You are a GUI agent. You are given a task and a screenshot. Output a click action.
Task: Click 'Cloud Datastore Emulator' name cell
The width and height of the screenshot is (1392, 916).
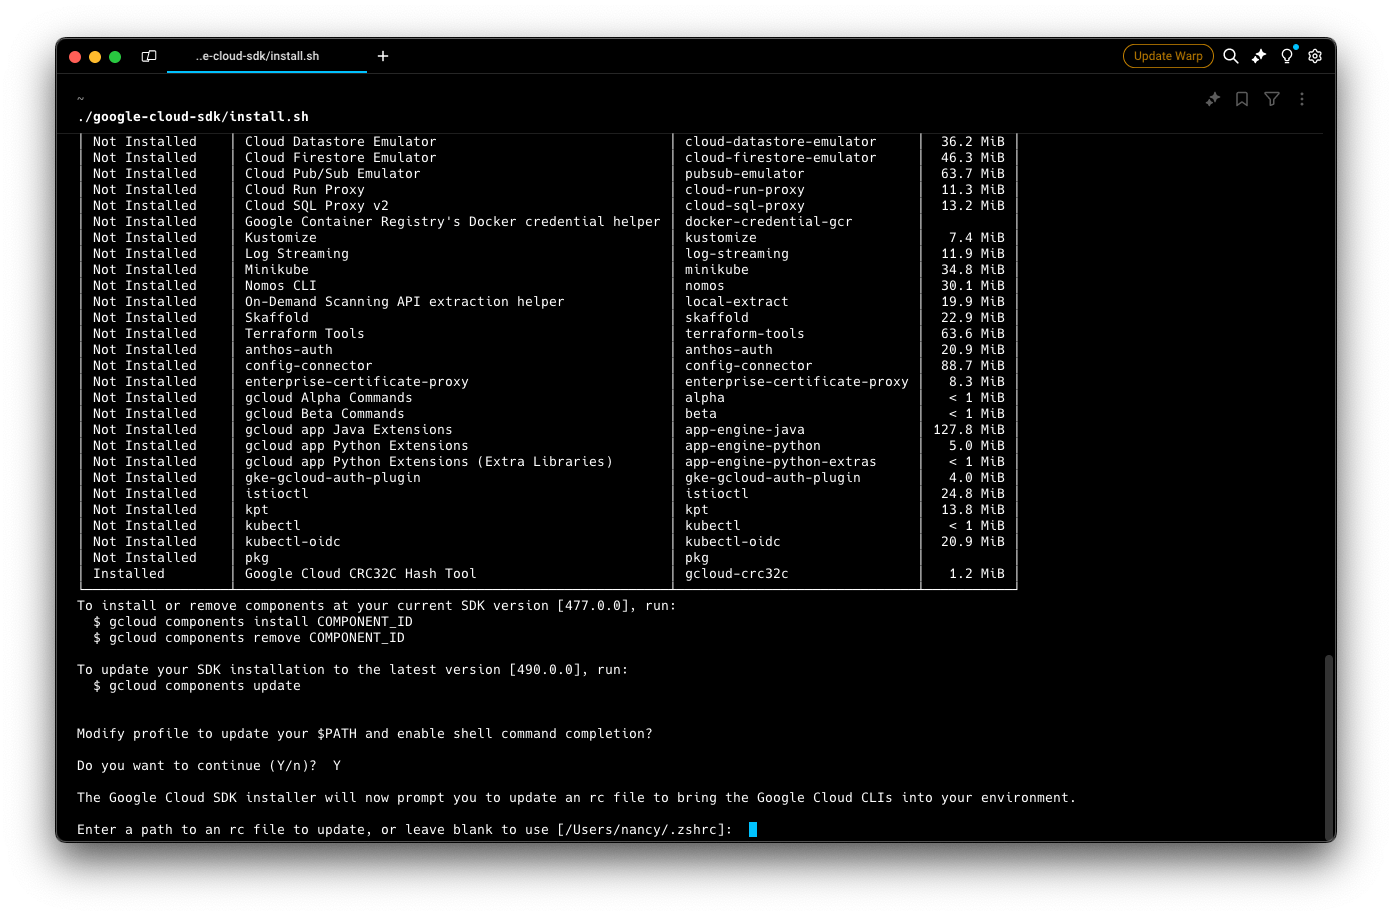point(340,142)
